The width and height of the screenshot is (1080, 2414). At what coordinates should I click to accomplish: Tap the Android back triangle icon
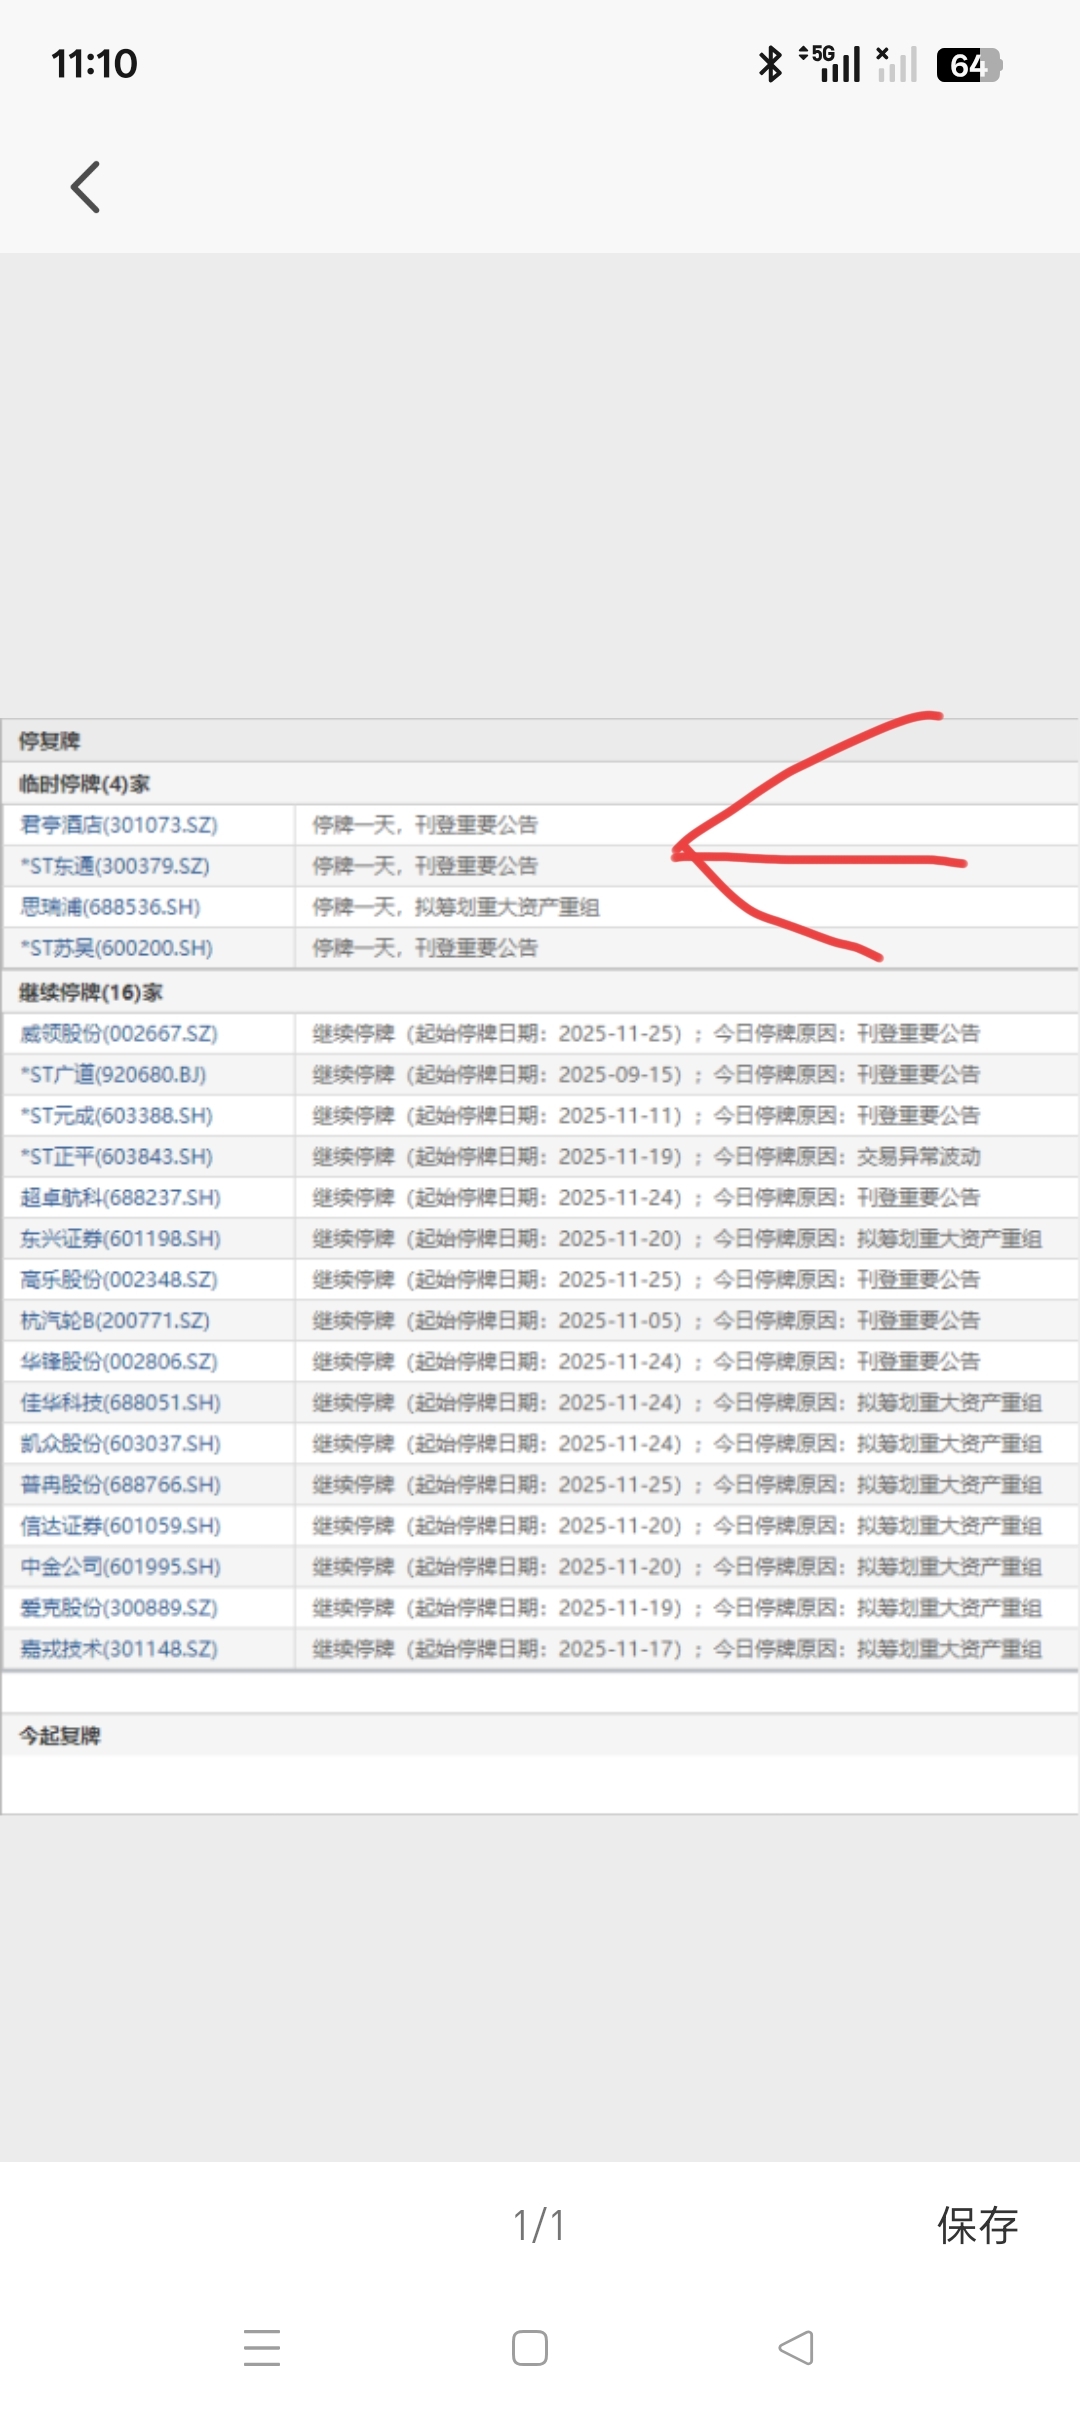point(796,2347)
